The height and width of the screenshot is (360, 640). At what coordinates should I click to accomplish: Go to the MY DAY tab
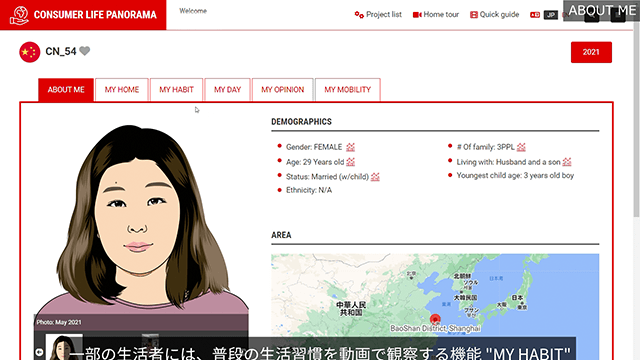point(227,90)
